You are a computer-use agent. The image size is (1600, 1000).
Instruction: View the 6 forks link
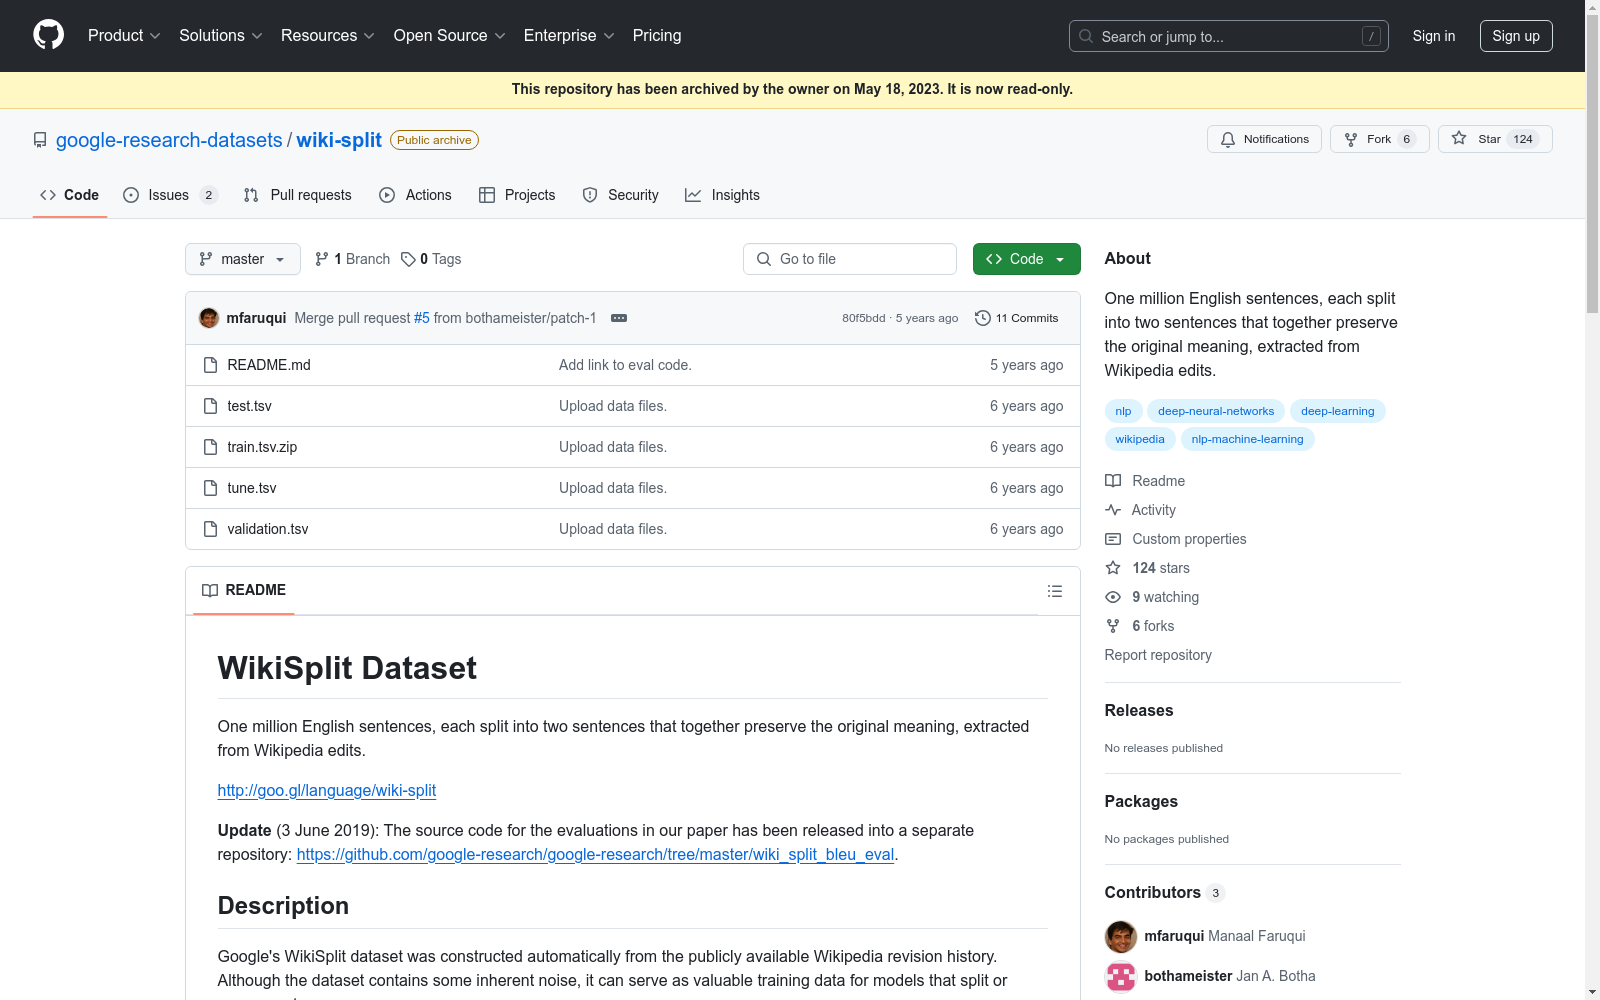coord(1140,626)
